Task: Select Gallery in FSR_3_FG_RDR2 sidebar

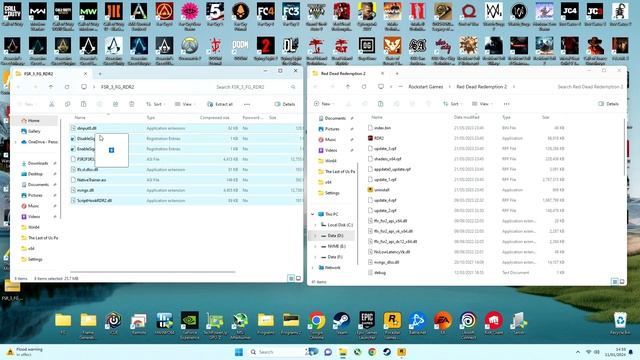Action: [x=34, y=131]
